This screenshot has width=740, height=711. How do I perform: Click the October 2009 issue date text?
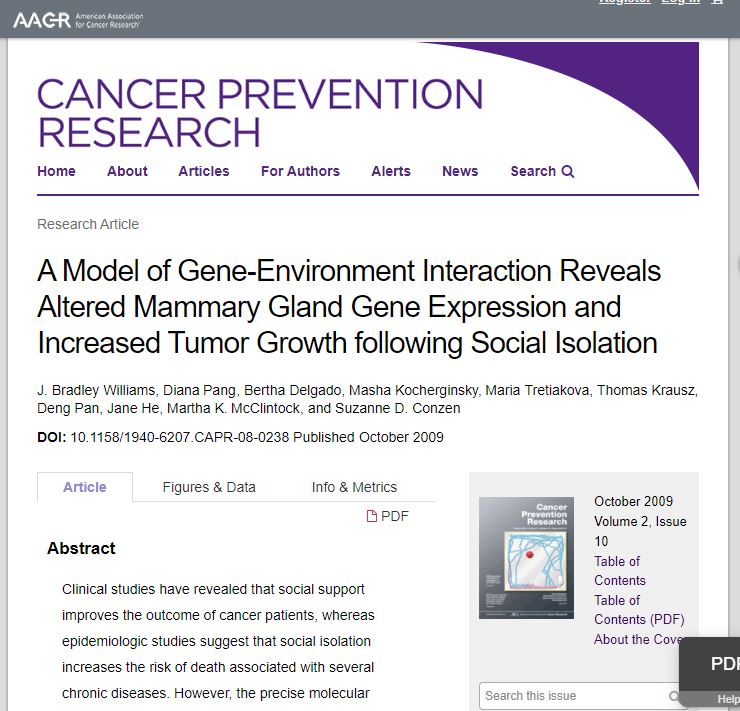(633, 501)
